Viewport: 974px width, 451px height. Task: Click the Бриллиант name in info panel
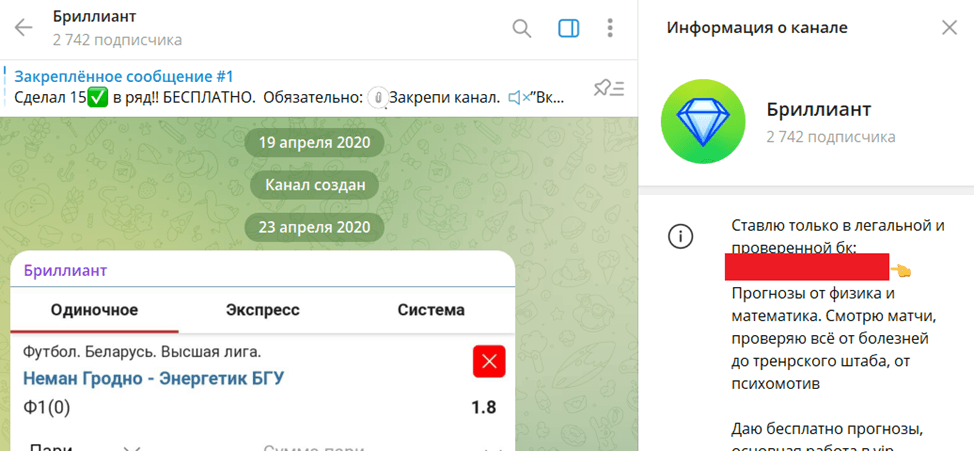coord(819,110)
